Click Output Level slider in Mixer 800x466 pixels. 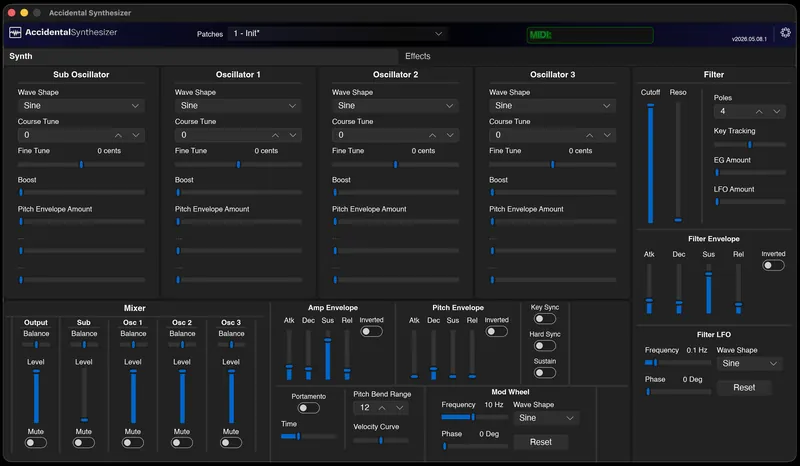(x=36, y=396)
